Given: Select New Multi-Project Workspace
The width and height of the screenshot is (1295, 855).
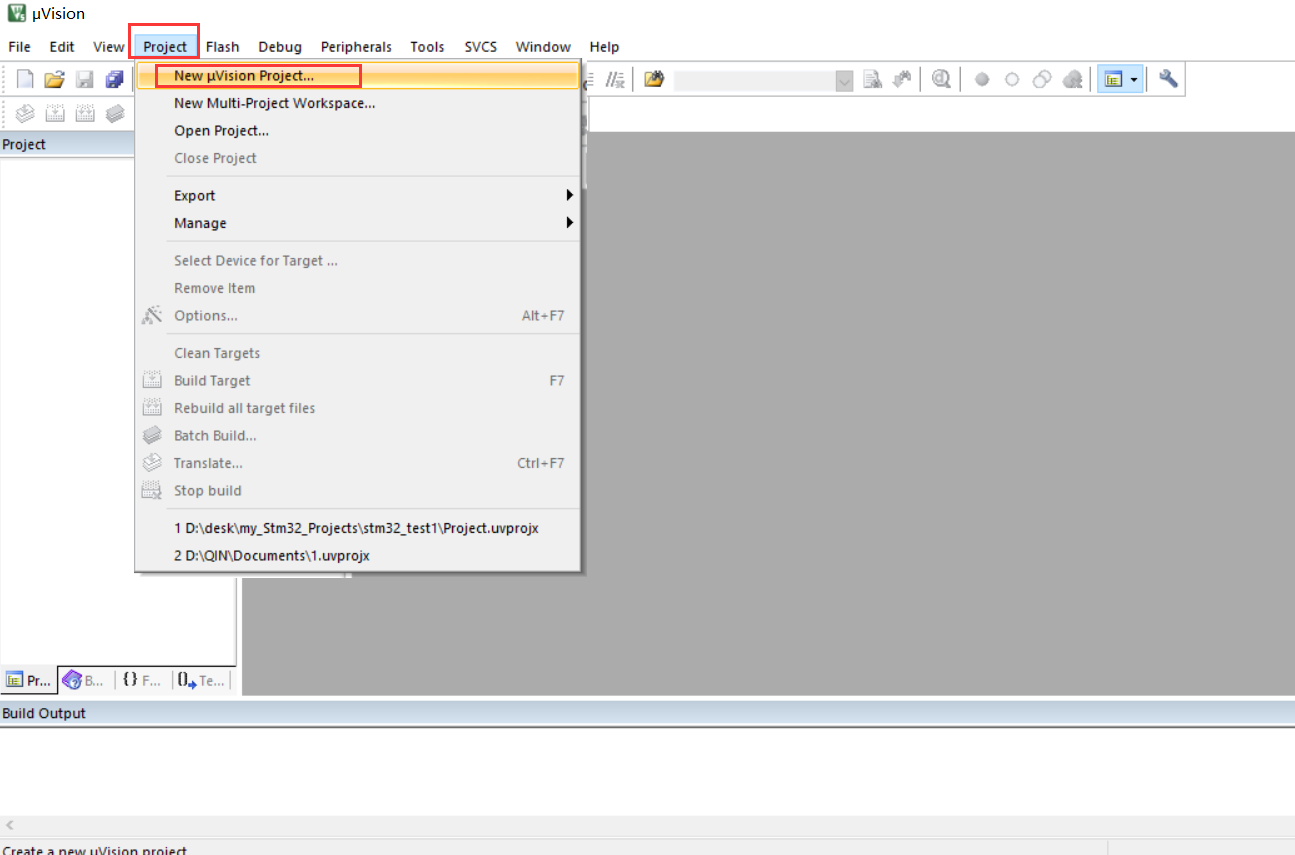Looking at the screenshot, I should pos(358,102).
